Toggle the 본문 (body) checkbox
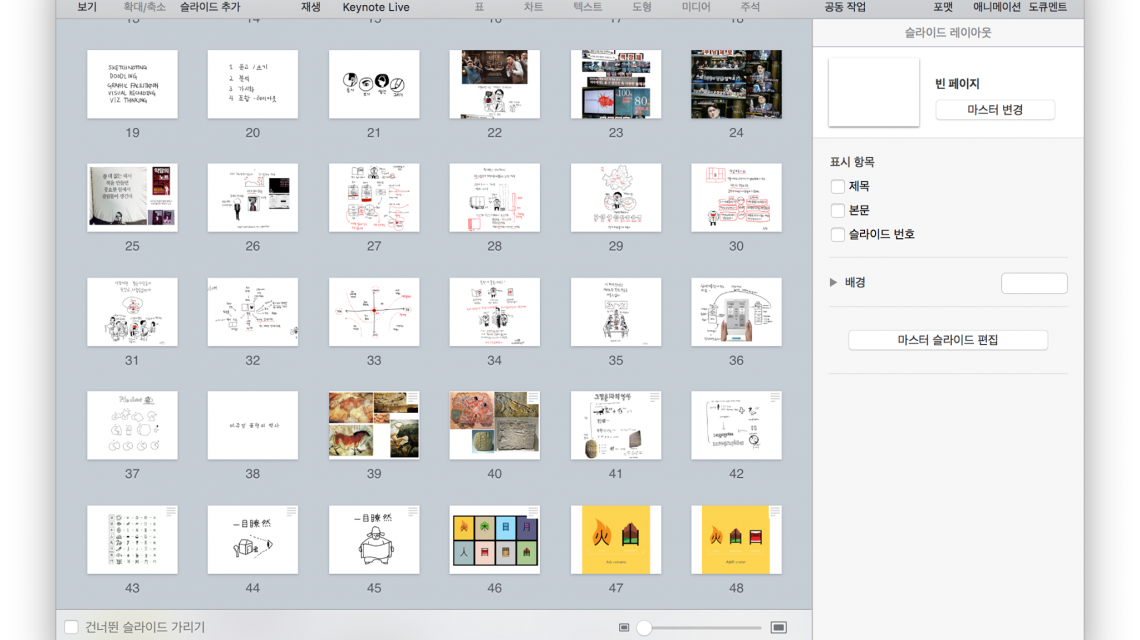Image resolution: width=1140 pixels, height=640 pixels. 838,210
